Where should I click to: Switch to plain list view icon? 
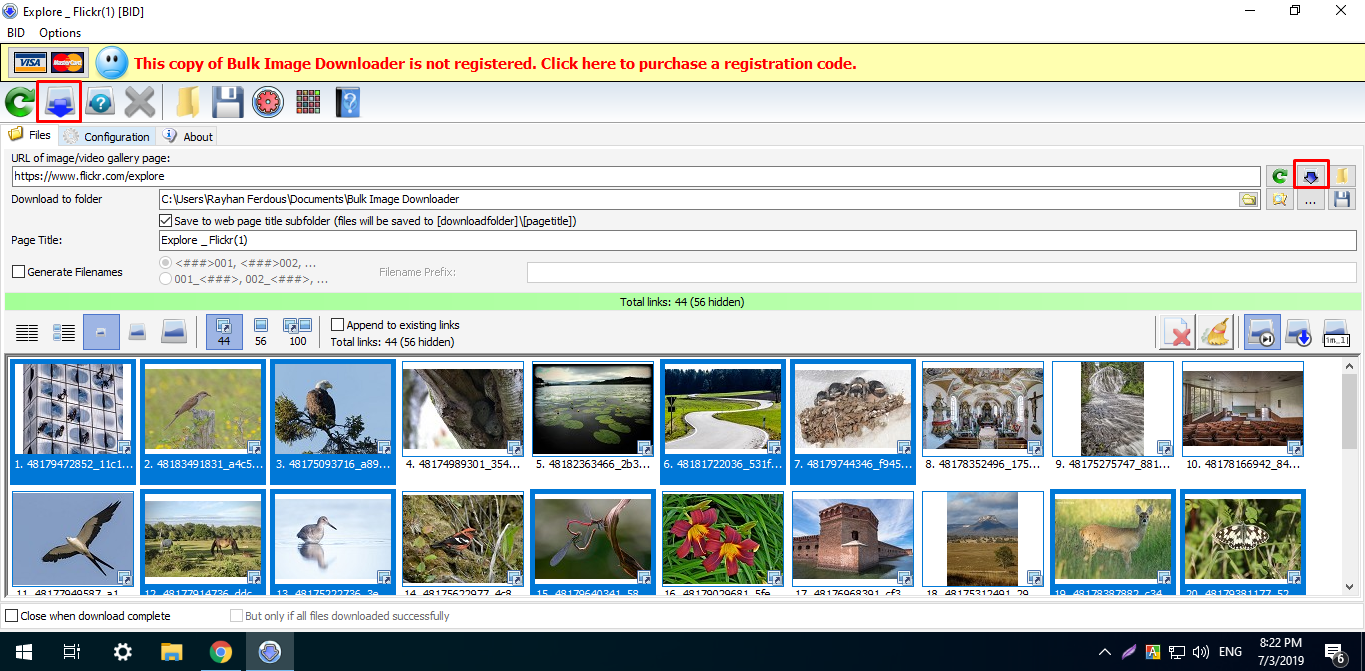point(27,332)
